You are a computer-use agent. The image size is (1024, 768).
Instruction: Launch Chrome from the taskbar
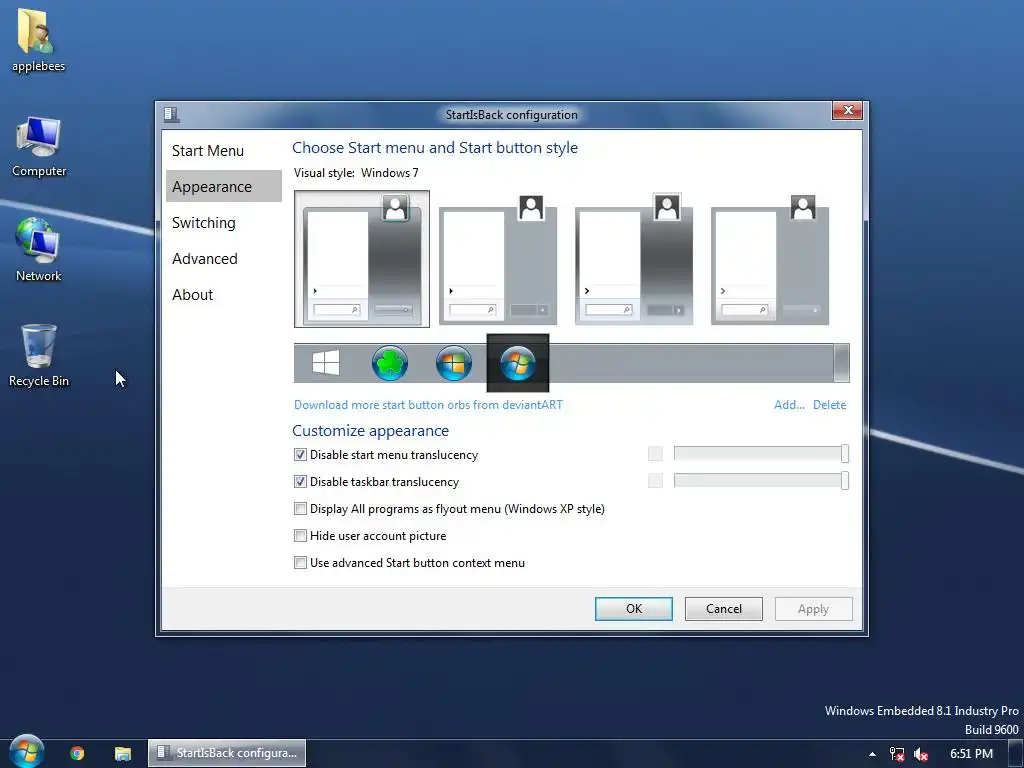pos(77,753)
